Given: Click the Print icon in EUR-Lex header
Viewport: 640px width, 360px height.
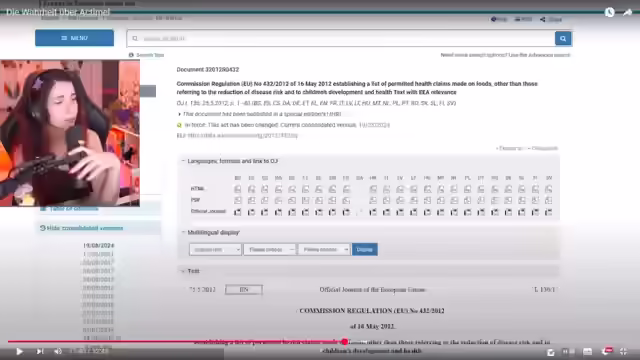Looking at the screenshot, I should [x=523, y=19].
